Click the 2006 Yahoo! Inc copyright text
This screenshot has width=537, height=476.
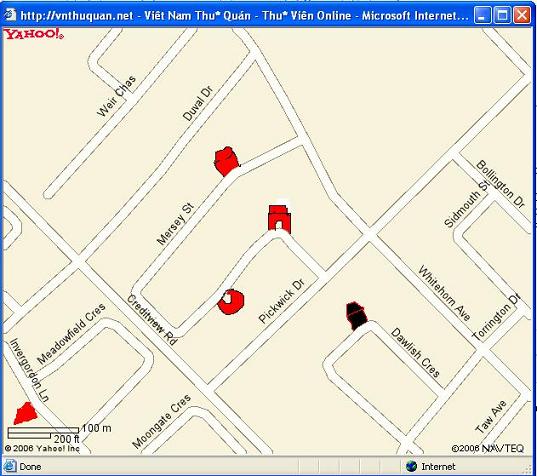click(42, 448)
